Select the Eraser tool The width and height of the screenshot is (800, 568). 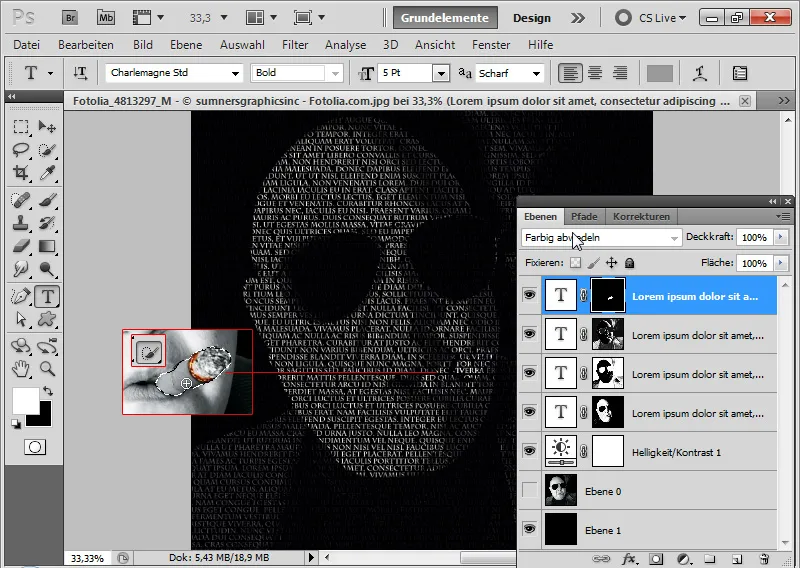click(21, 246)
